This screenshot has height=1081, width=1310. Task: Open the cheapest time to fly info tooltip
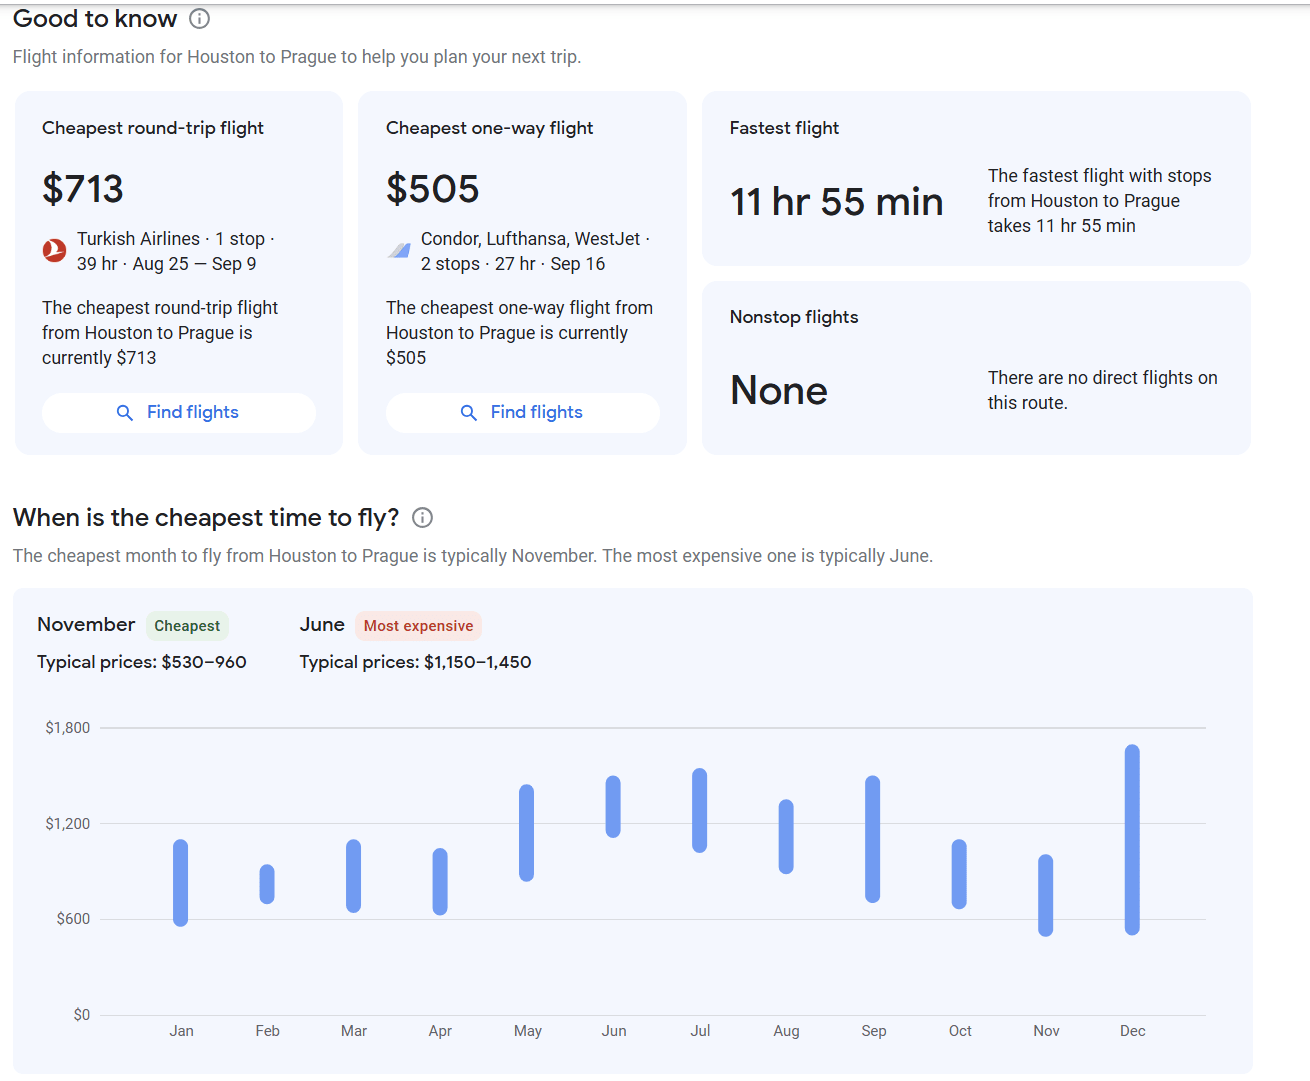421,518
